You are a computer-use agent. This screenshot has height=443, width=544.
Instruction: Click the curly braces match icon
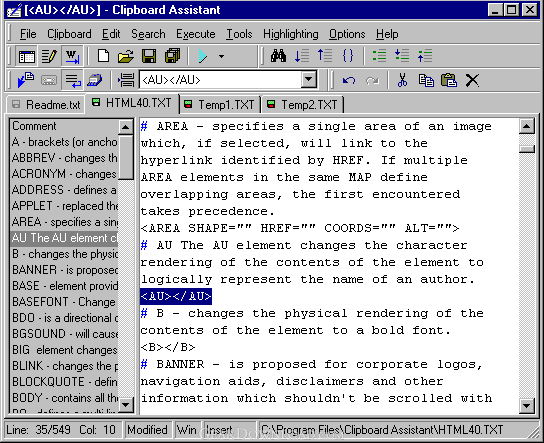[348, 56]
